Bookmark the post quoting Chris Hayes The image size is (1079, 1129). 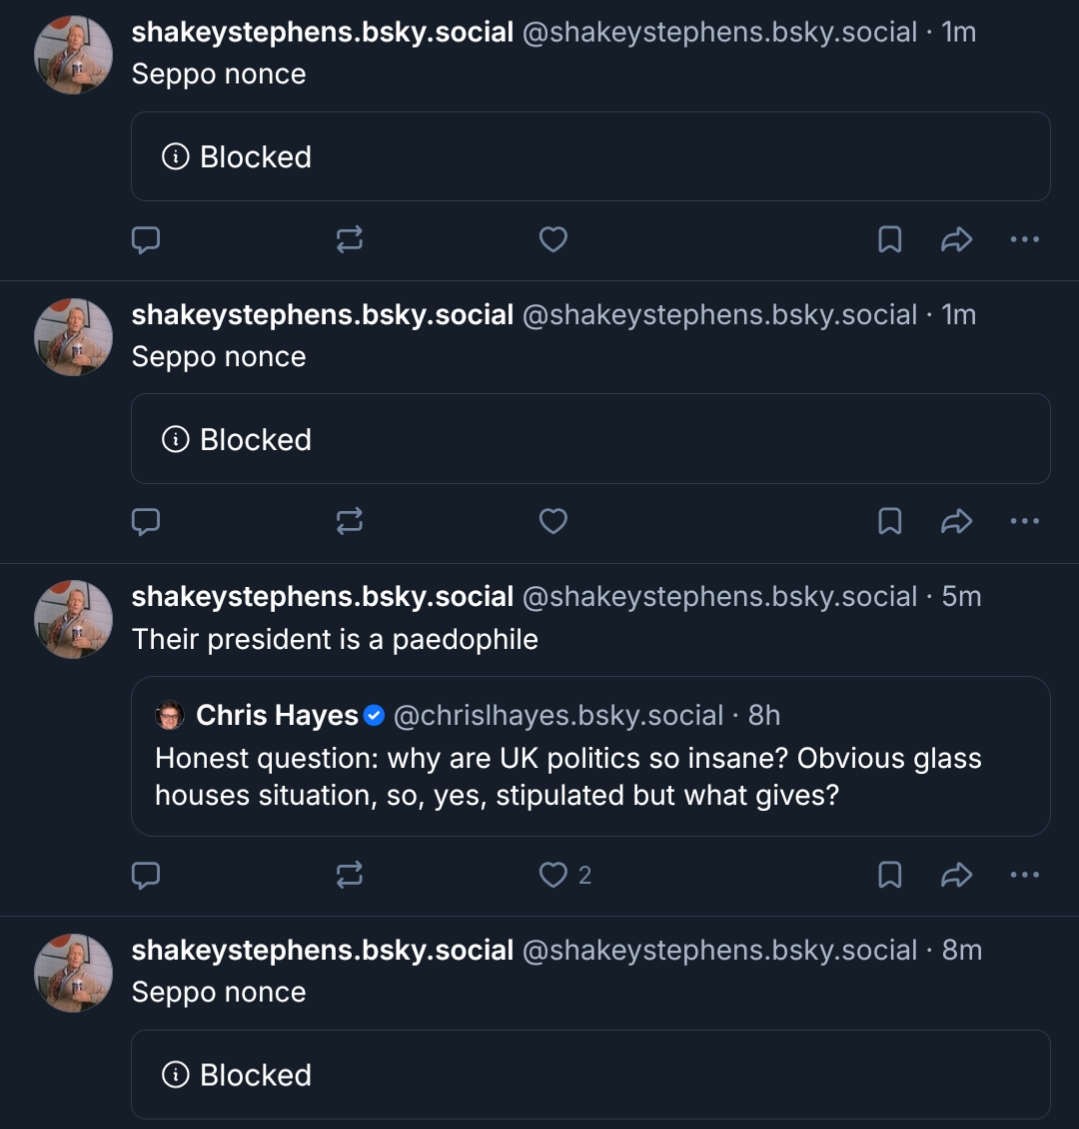tap(889, 876)
